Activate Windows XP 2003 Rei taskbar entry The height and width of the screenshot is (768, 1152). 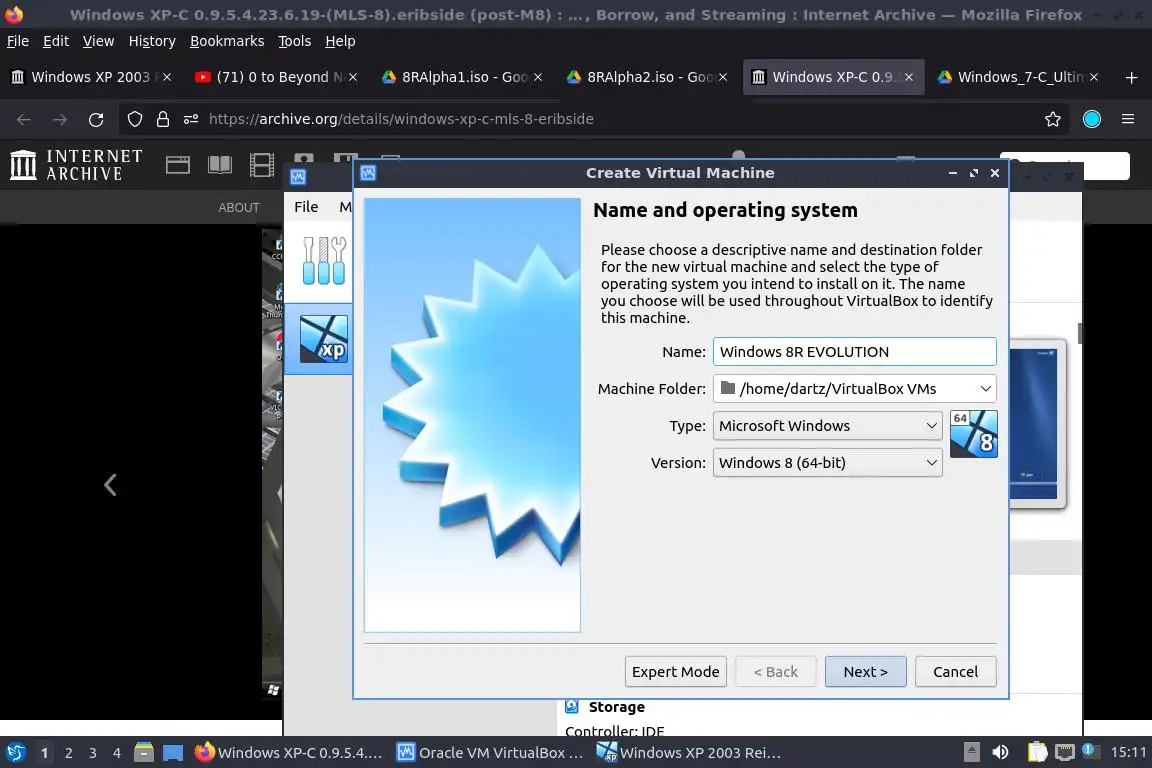click(688, 753)
